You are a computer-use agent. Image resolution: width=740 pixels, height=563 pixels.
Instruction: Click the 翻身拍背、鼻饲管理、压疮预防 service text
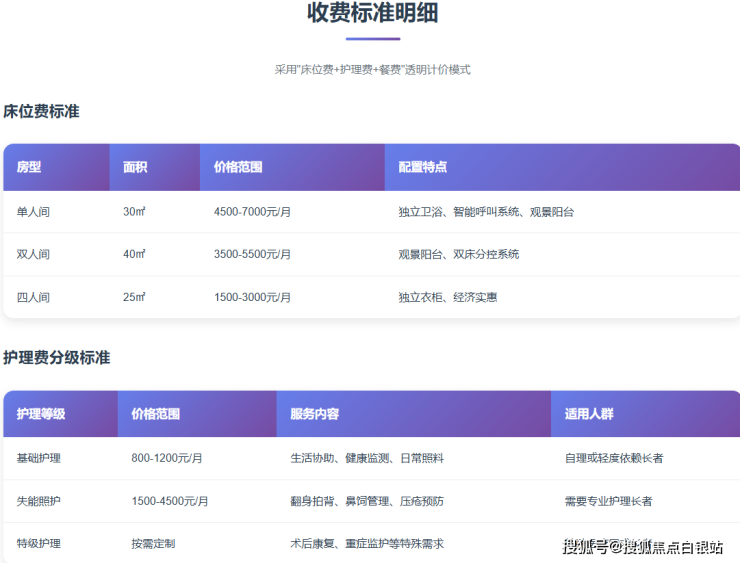coord(367,501)
